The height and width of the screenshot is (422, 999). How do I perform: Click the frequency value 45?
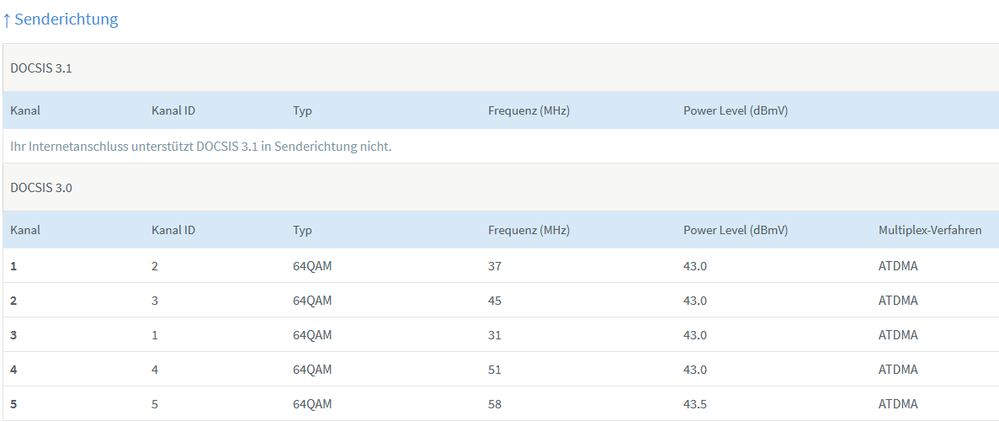(495, 301)
